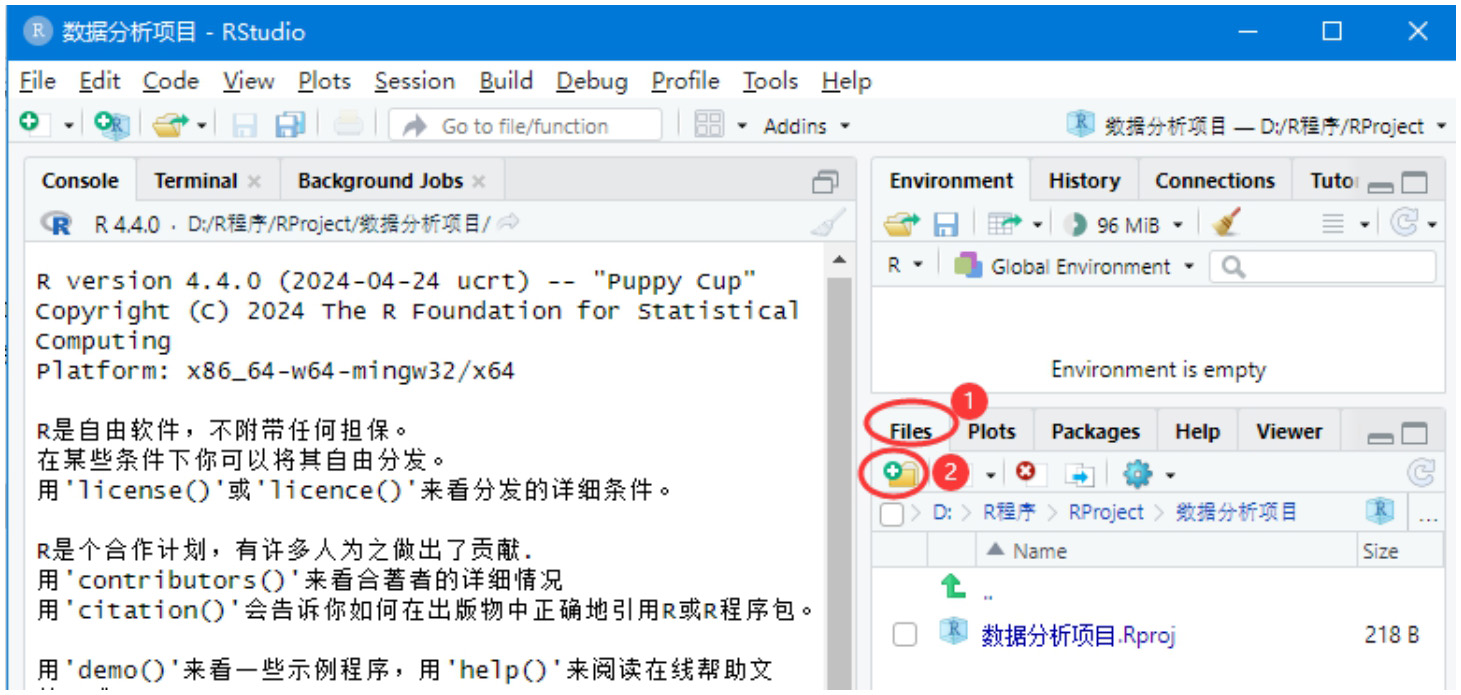
Task: Click the .. parent directory link
Action: pos(988,596)
